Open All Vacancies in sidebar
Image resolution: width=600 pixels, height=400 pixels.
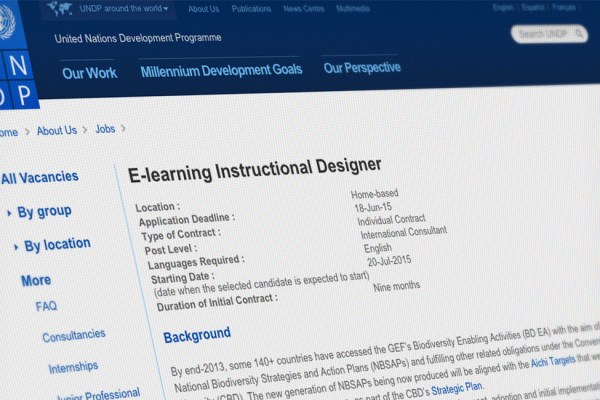(39, 178)
